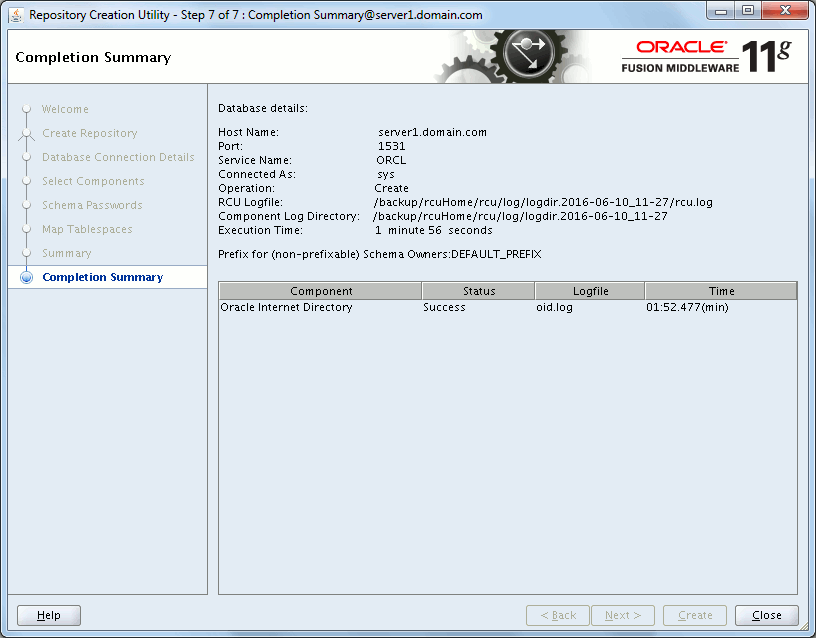The width and height of the screenshot is (816, 638).
Task: Click the port value 1531
Action: [x=391, y=146]
